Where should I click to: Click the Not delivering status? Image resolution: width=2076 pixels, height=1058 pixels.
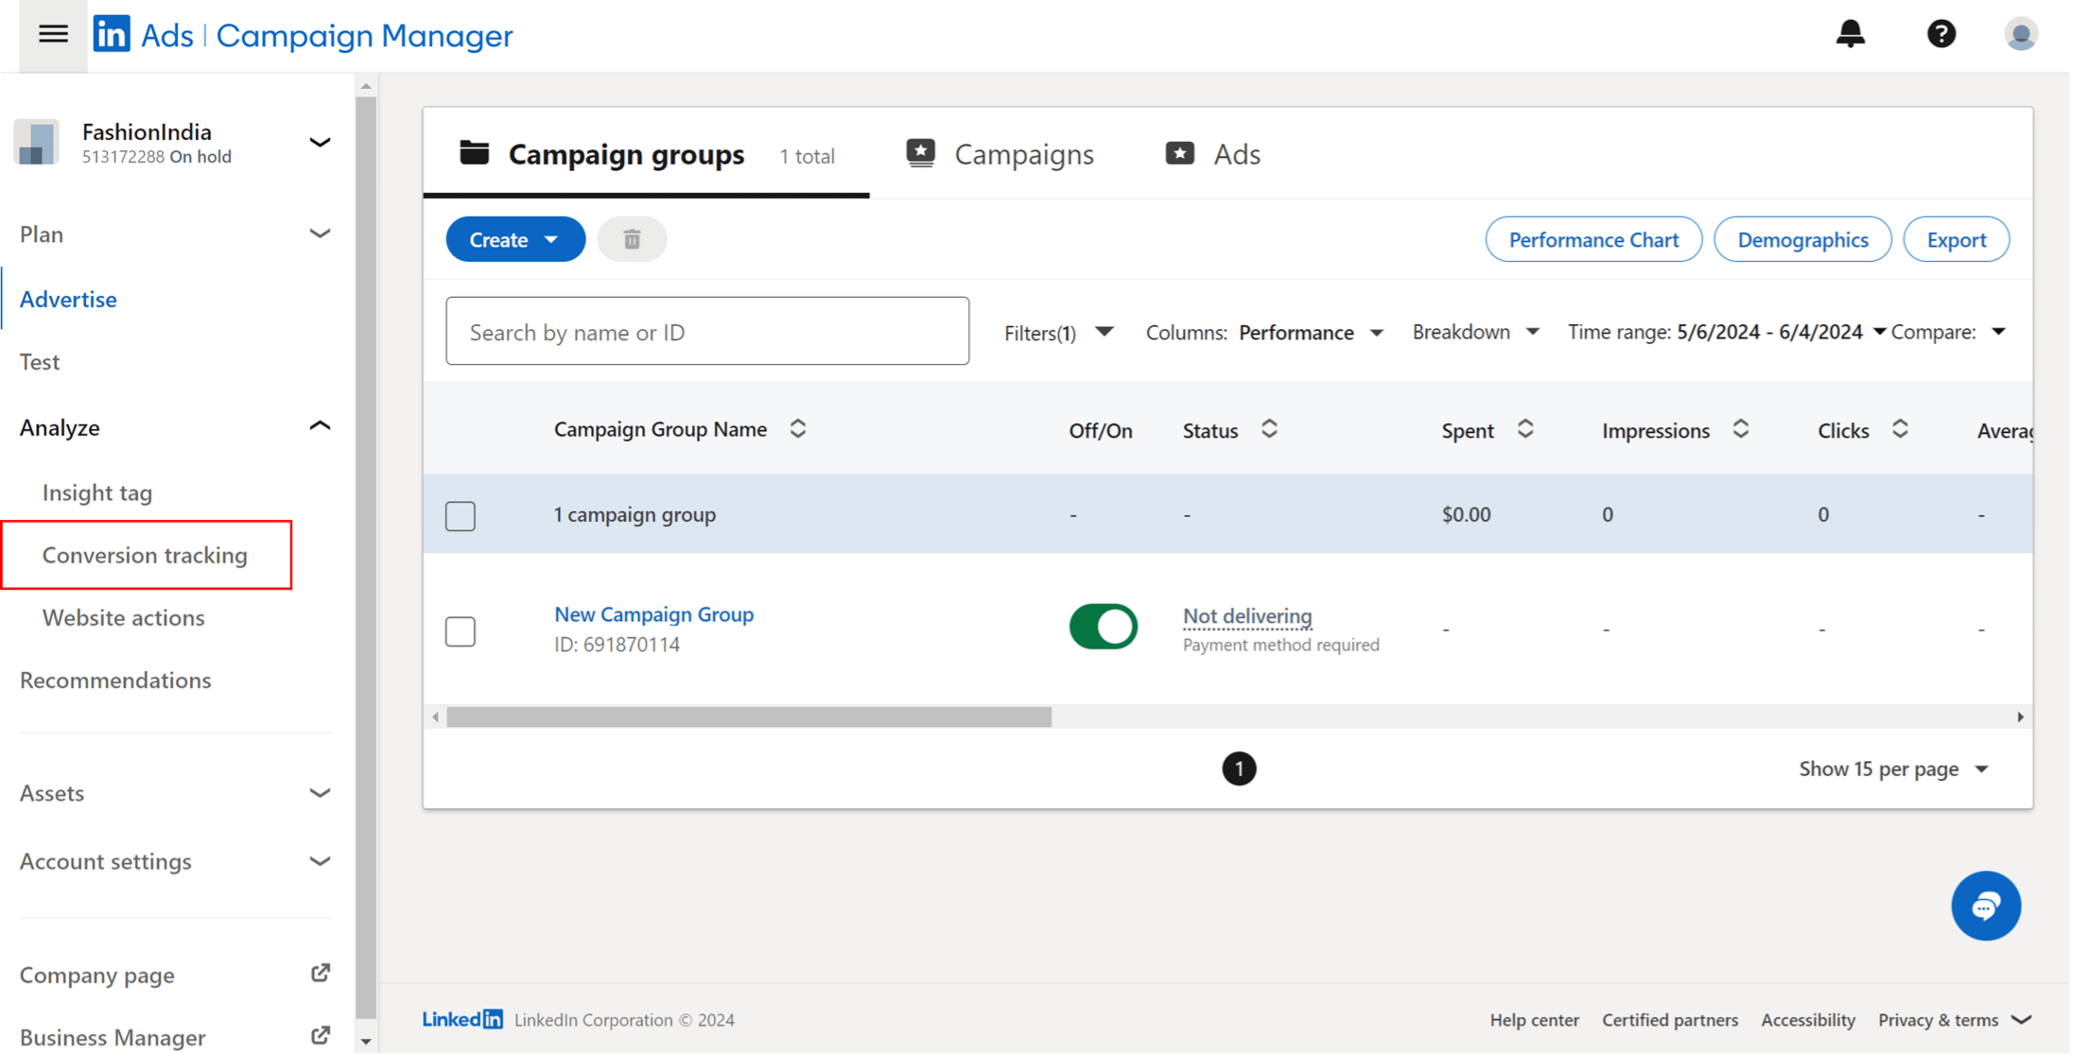pyautogui.click(x=1247, y=616)
